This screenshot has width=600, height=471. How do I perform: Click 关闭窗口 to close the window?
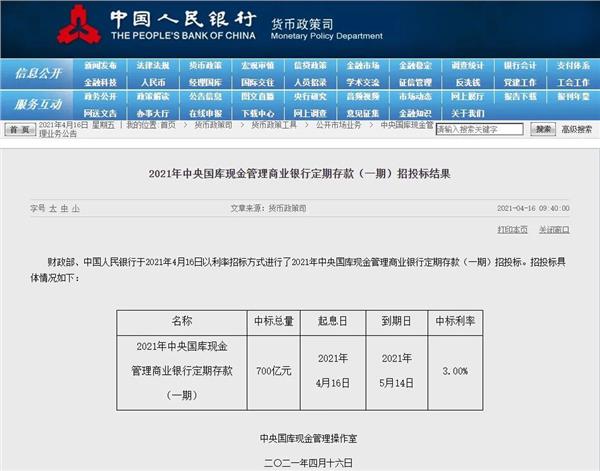click(x=553, y=230)
